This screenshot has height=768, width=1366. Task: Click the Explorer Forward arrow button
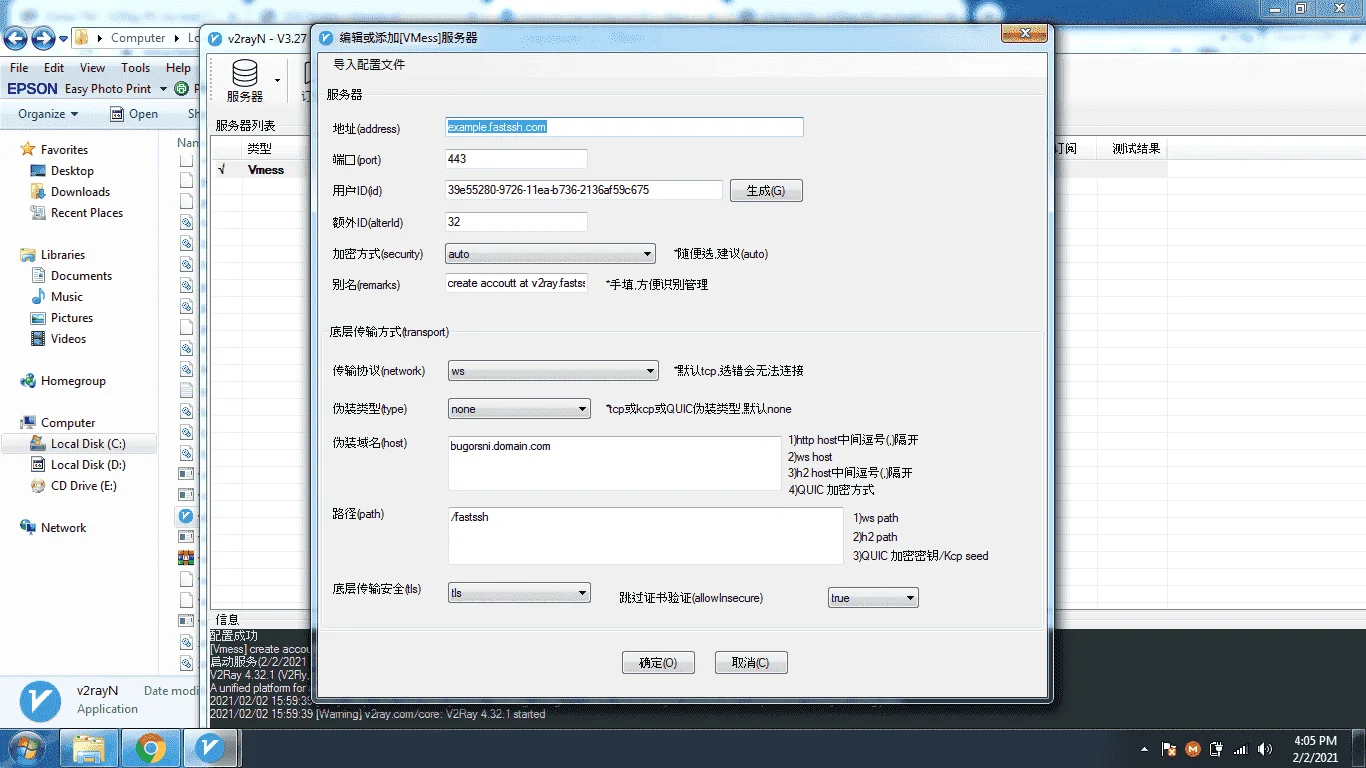coord(43,39)
